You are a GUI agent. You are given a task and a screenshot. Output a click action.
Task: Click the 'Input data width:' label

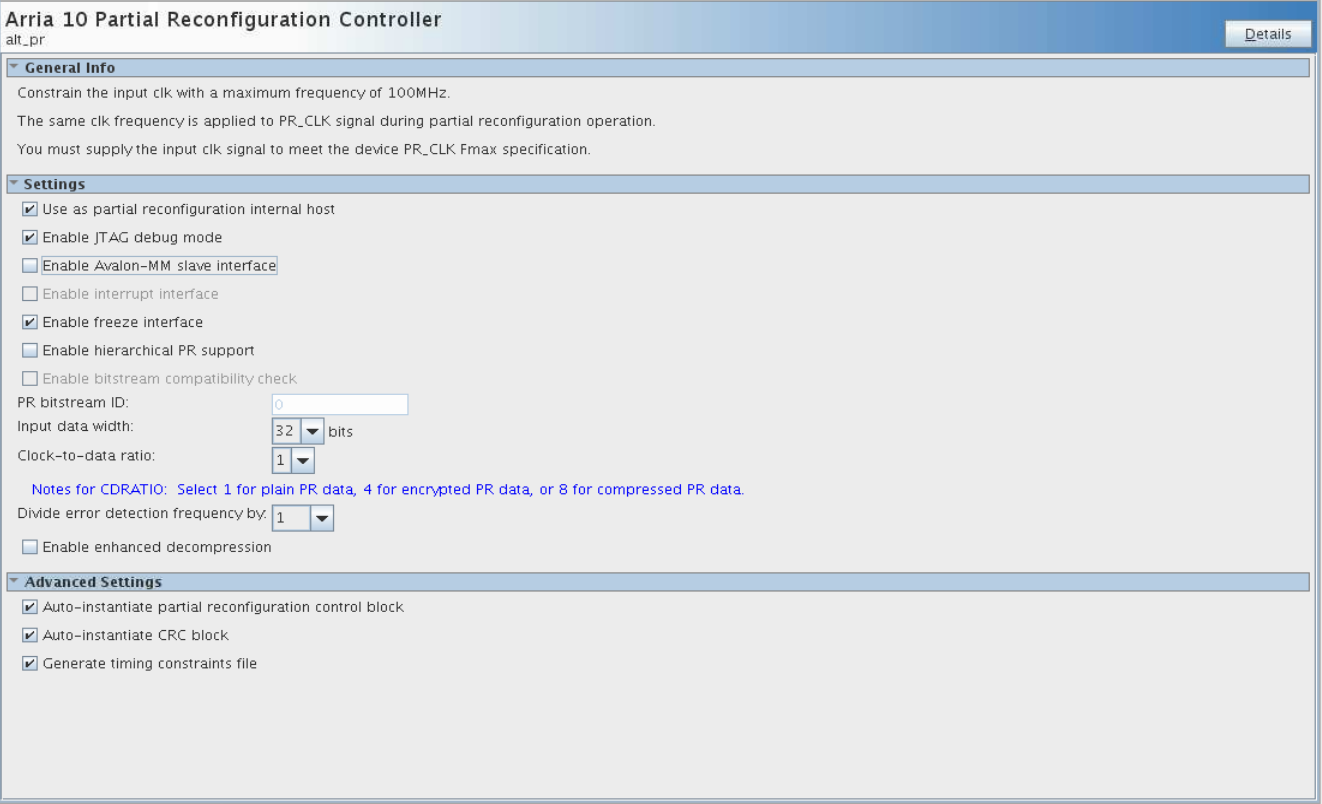pyautogui.click(x=76, y=426)
